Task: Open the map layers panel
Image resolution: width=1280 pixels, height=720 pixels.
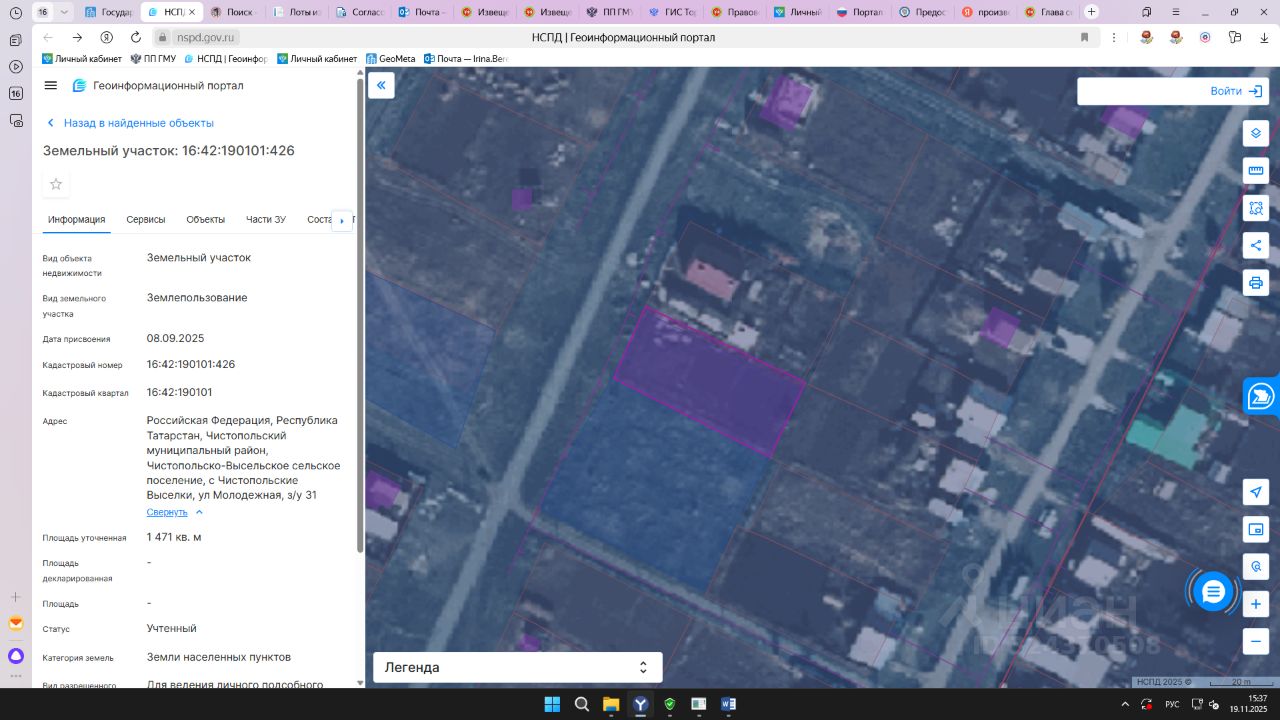Action: (x=1256, y=133)
